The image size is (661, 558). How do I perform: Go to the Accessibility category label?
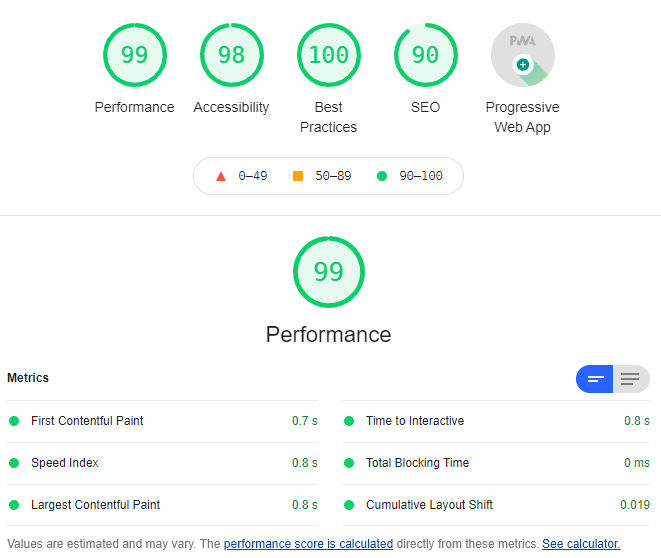[x=231, y=107]
